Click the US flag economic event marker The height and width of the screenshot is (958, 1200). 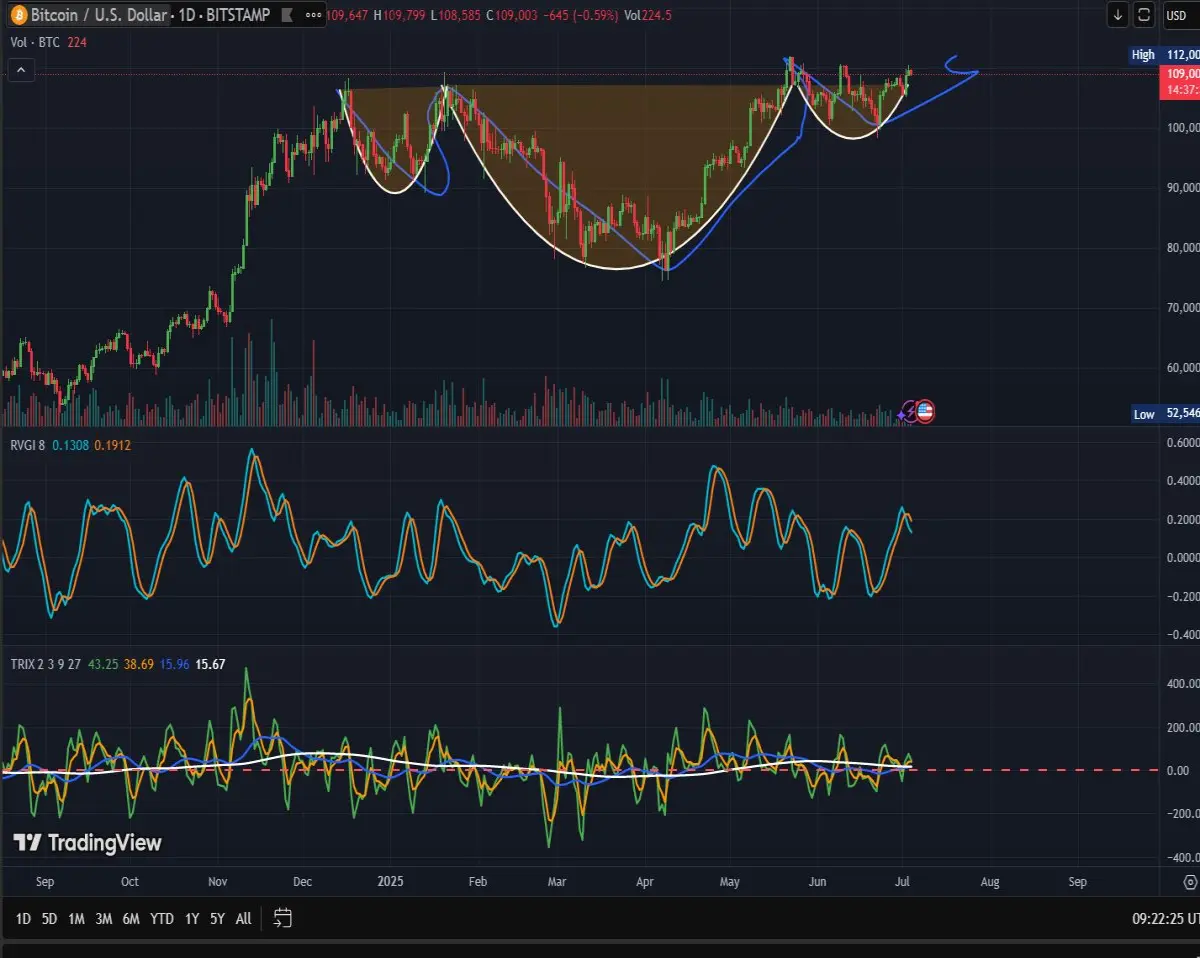click(925, 411)
